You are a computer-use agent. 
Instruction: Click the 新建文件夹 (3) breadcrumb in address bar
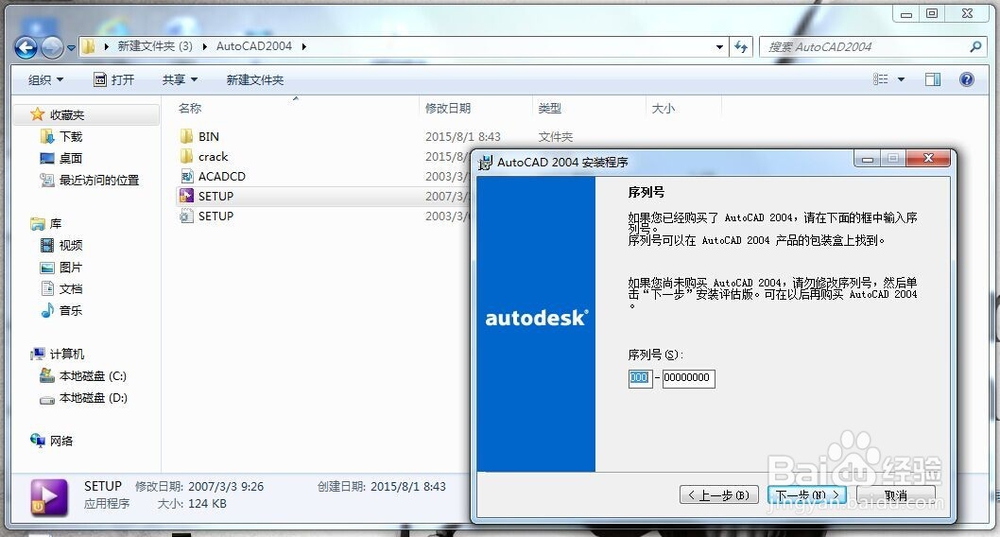154,46
